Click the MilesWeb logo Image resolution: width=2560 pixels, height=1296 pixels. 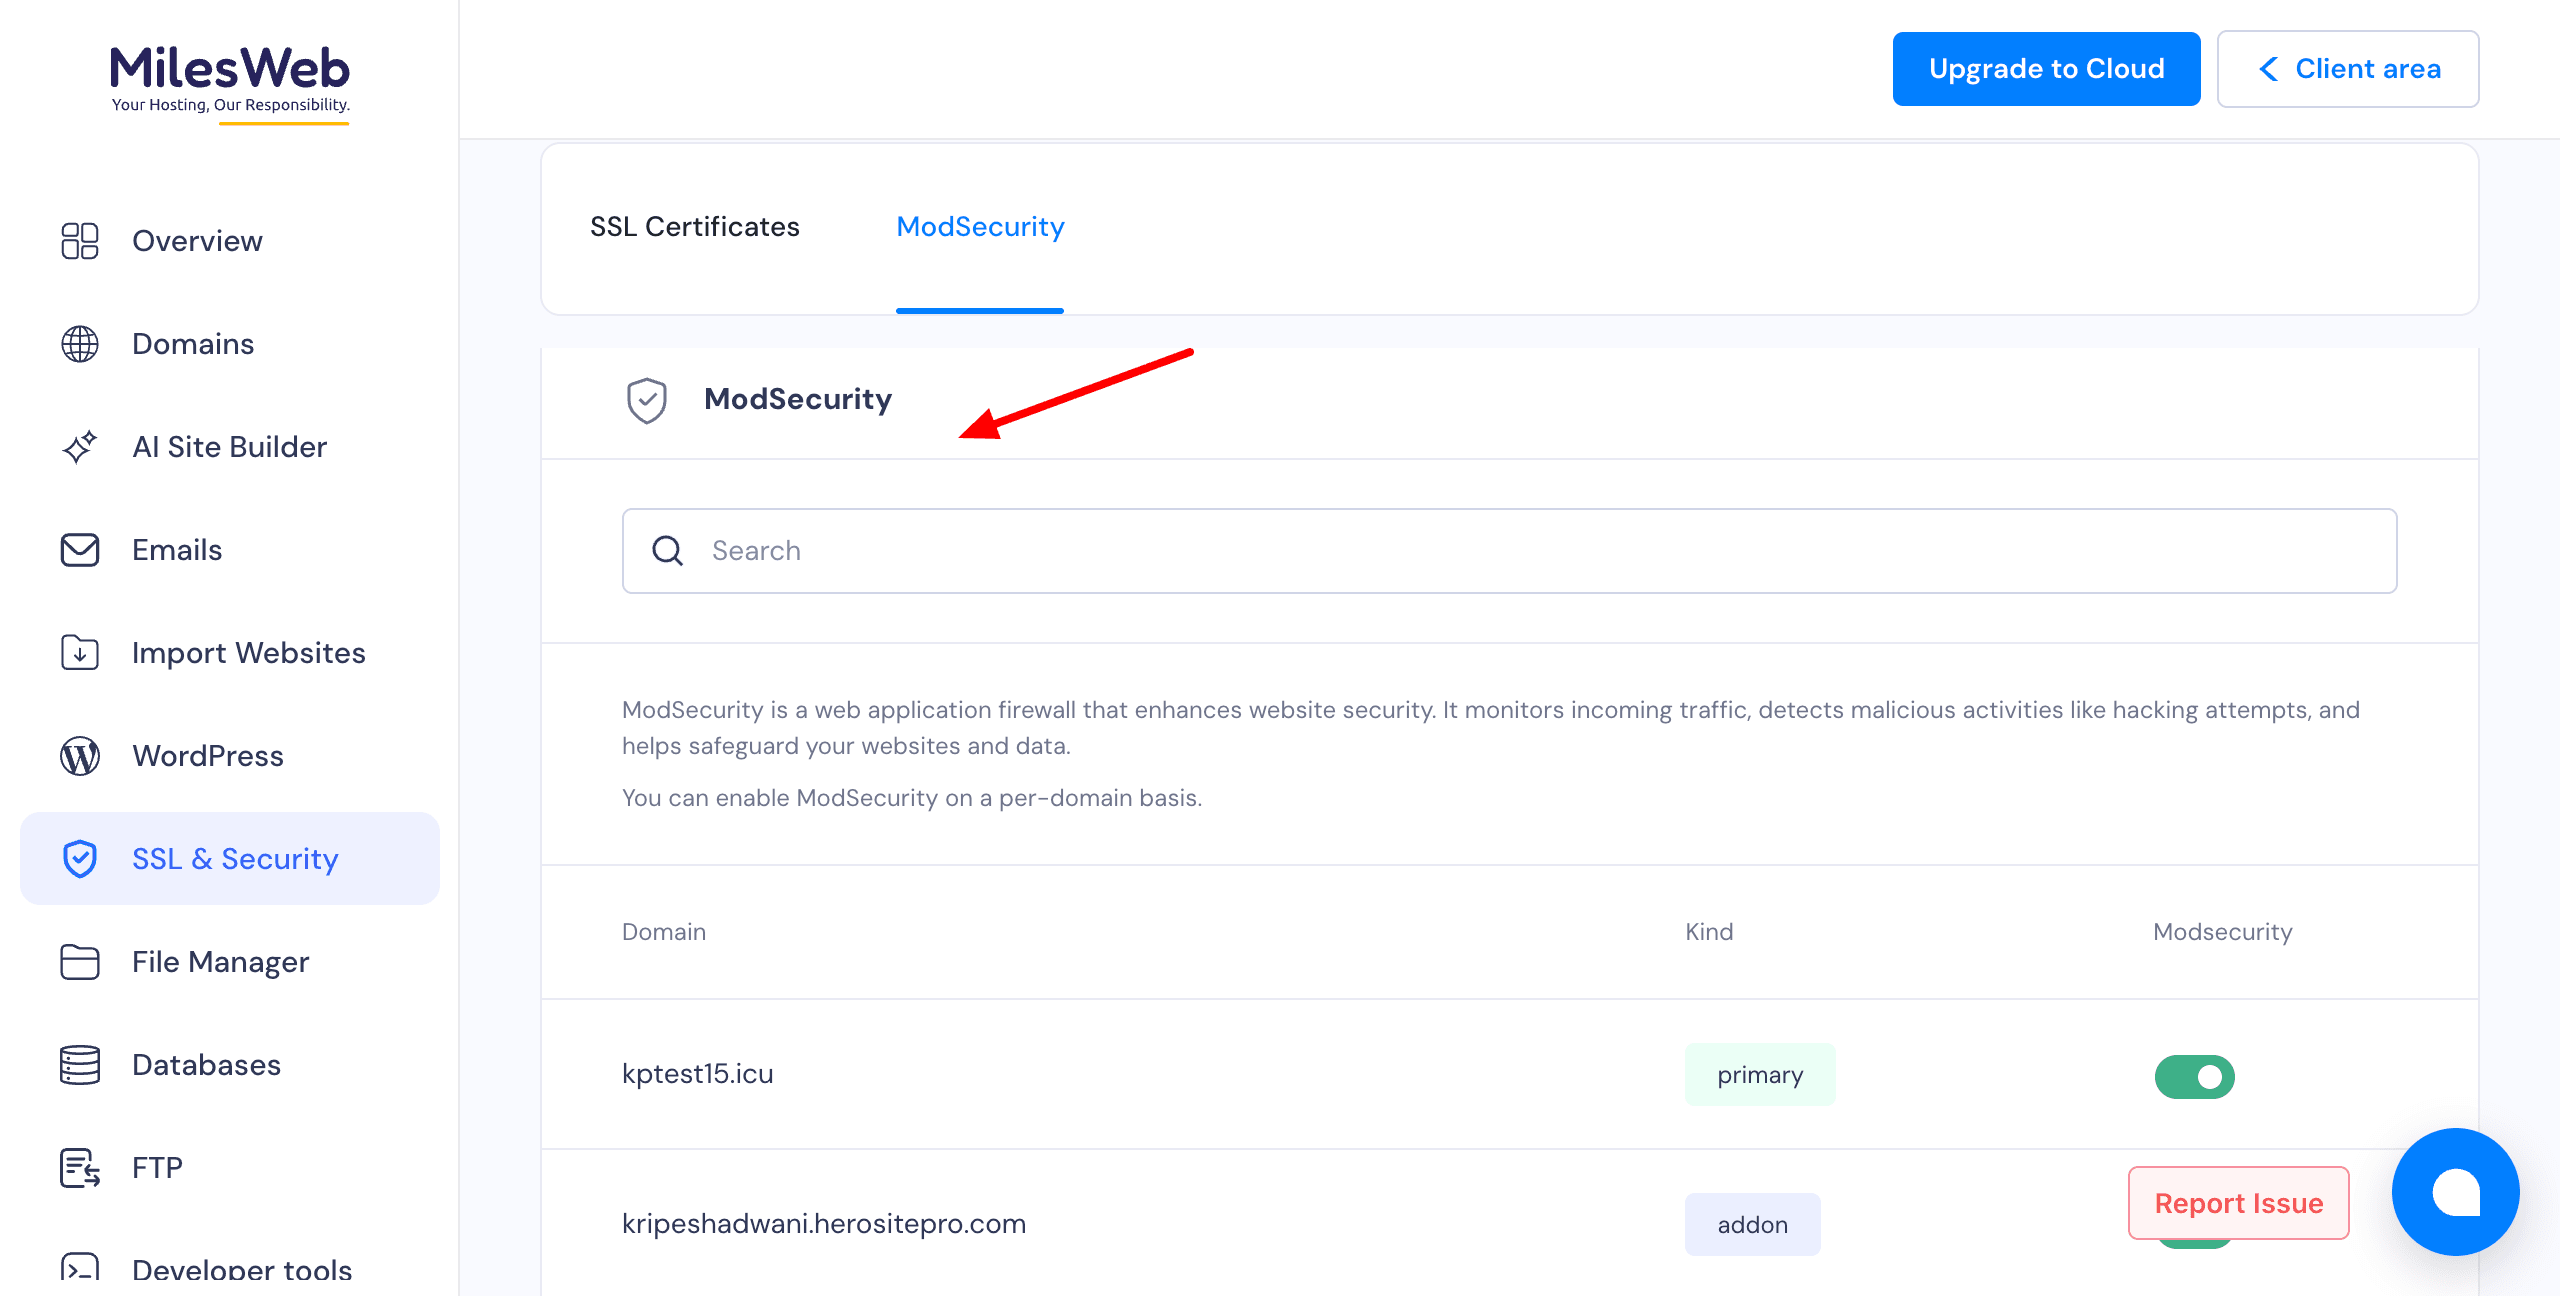[x=230, y=80]
